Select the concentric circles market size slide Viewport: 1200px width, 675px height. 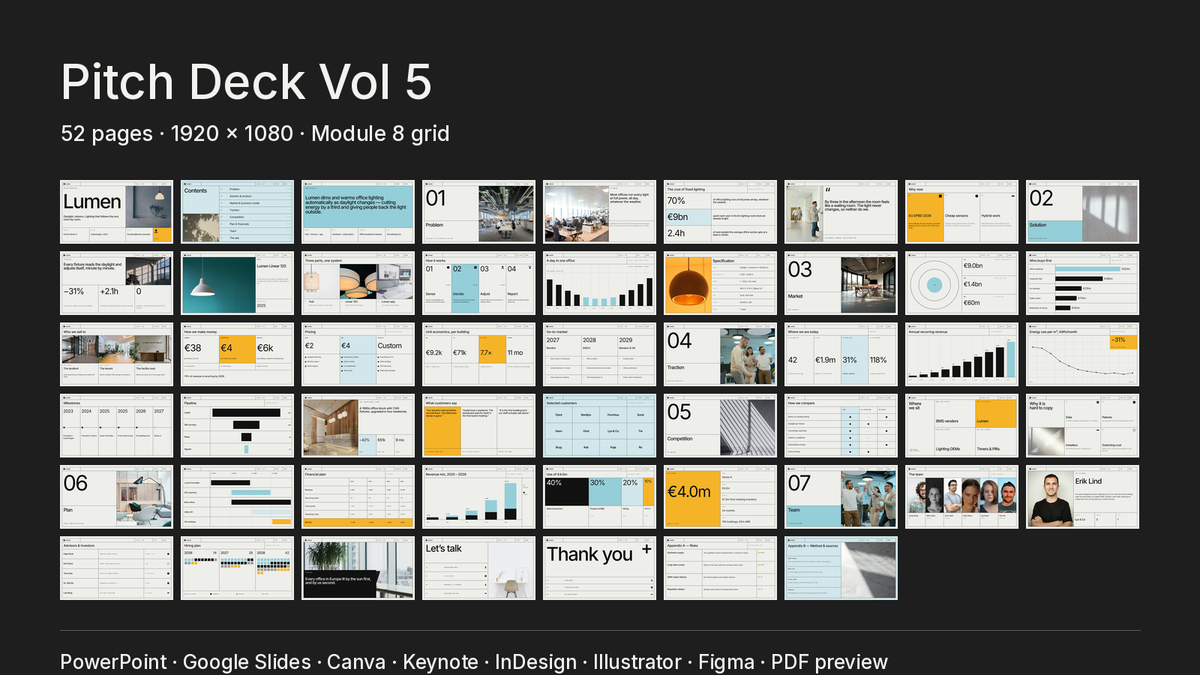click(962, 283)
